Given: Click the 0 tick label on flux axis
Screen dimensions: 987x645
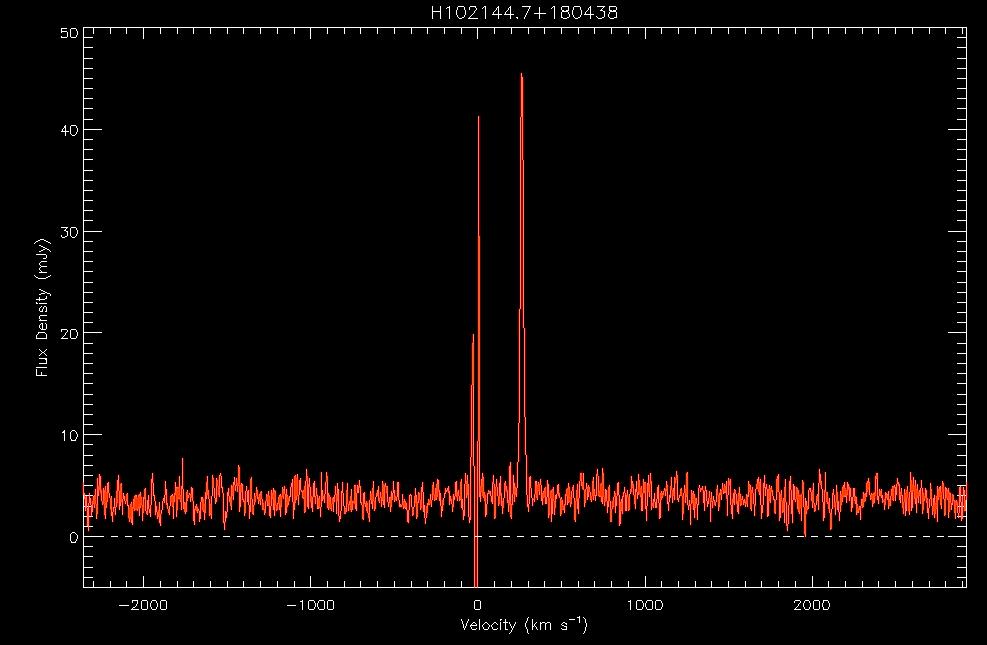Looking at the screenshot, I should (73, 537).
